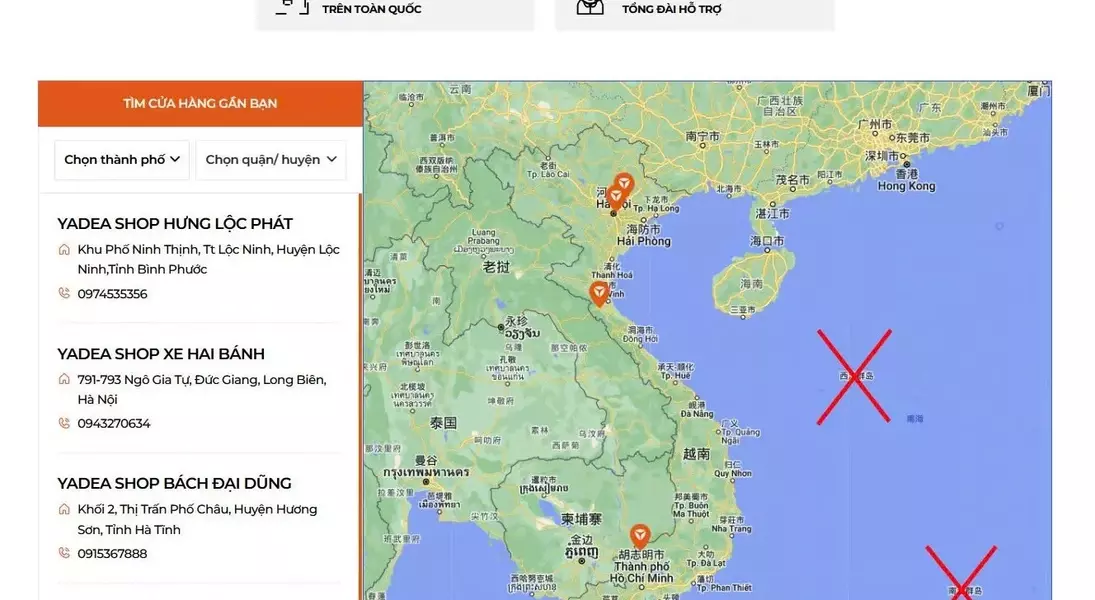The height and width of the screenshot is (600, 1095).
Task: Click Thanh Hoá label on the map
Action: [x=612, y=275]
